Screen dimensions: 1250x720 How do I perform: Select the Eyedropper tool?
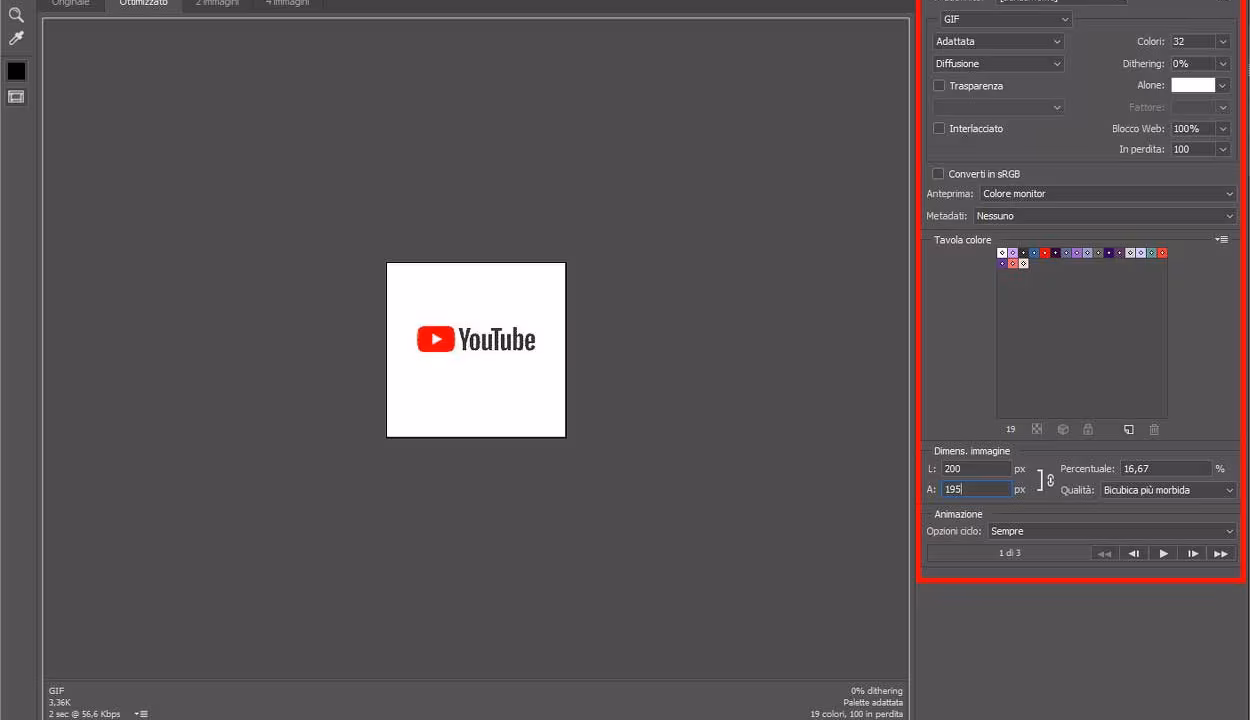point(15,38)
